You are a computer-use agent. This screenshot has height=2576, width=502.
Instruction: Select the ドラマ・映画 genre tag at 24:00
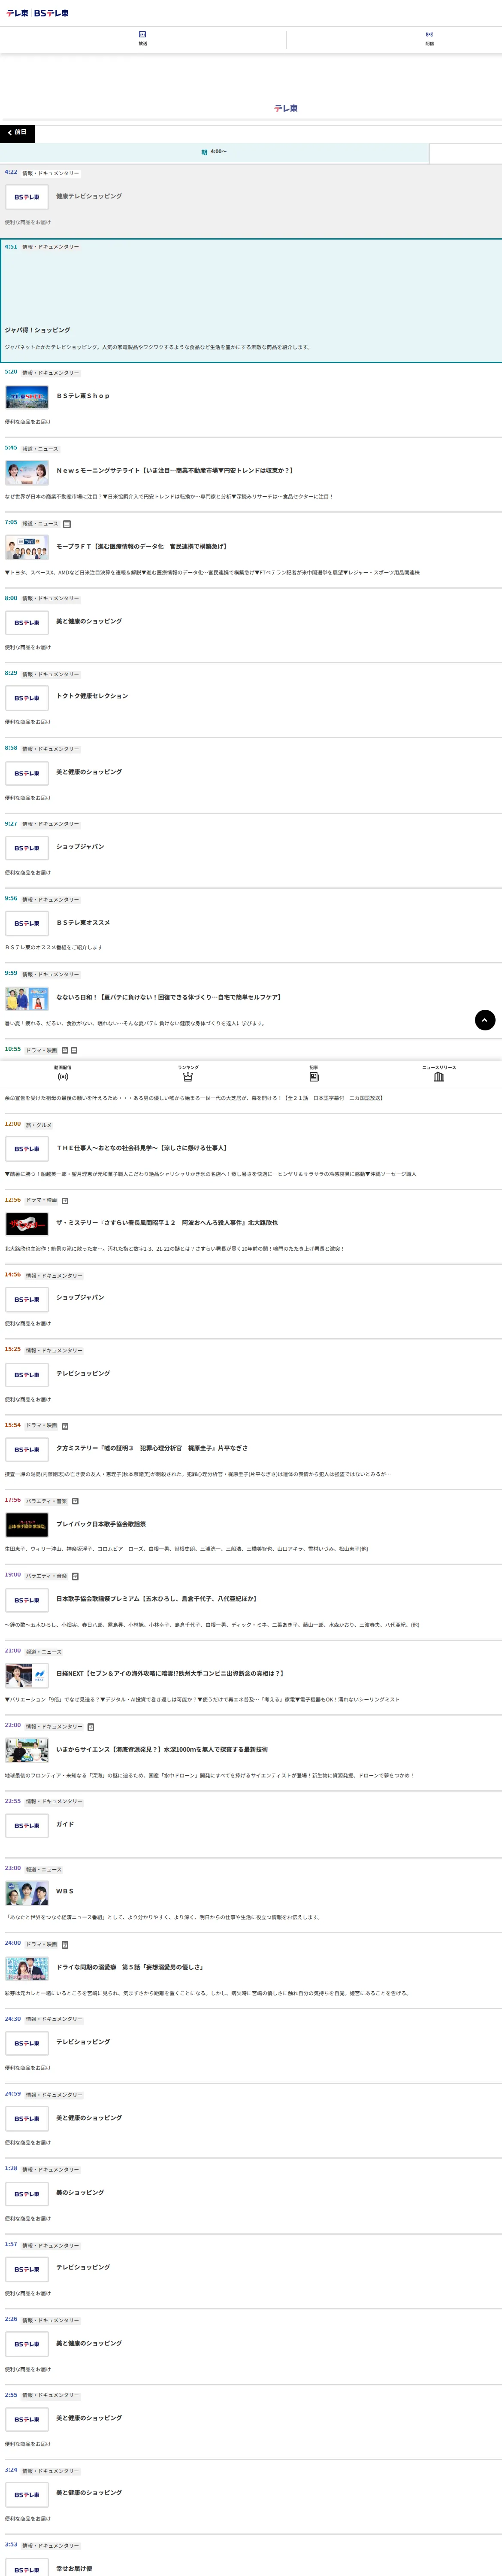pos(42,1945)
